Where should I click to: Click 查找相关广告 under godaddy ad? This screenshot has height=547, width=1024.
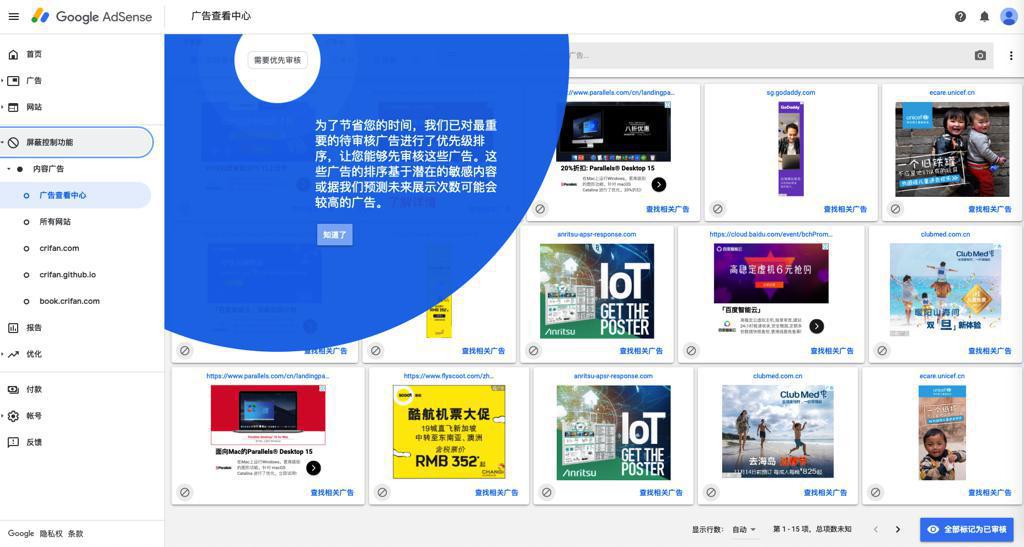click(x=845, y=209)
